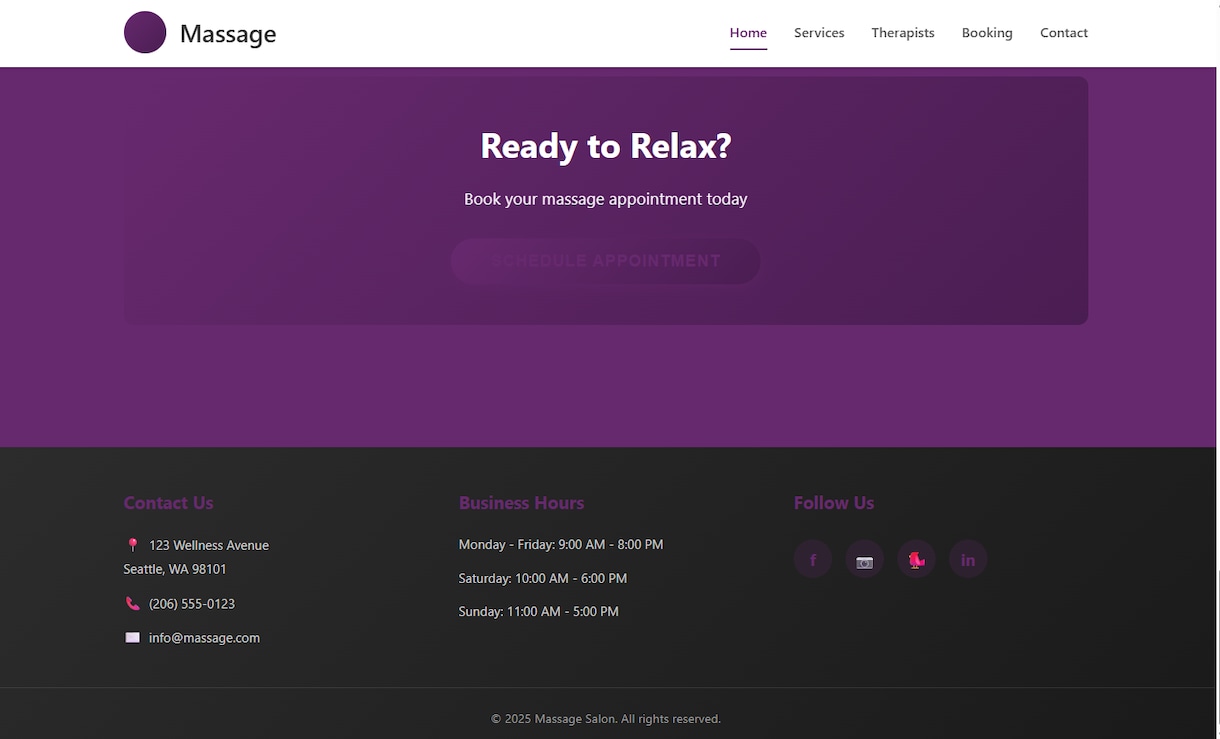Screen dimensions: 1220x739
Task: Click the 123 Wellness Avenue address text
Action: pyautogui.click(x=209, y=545)
